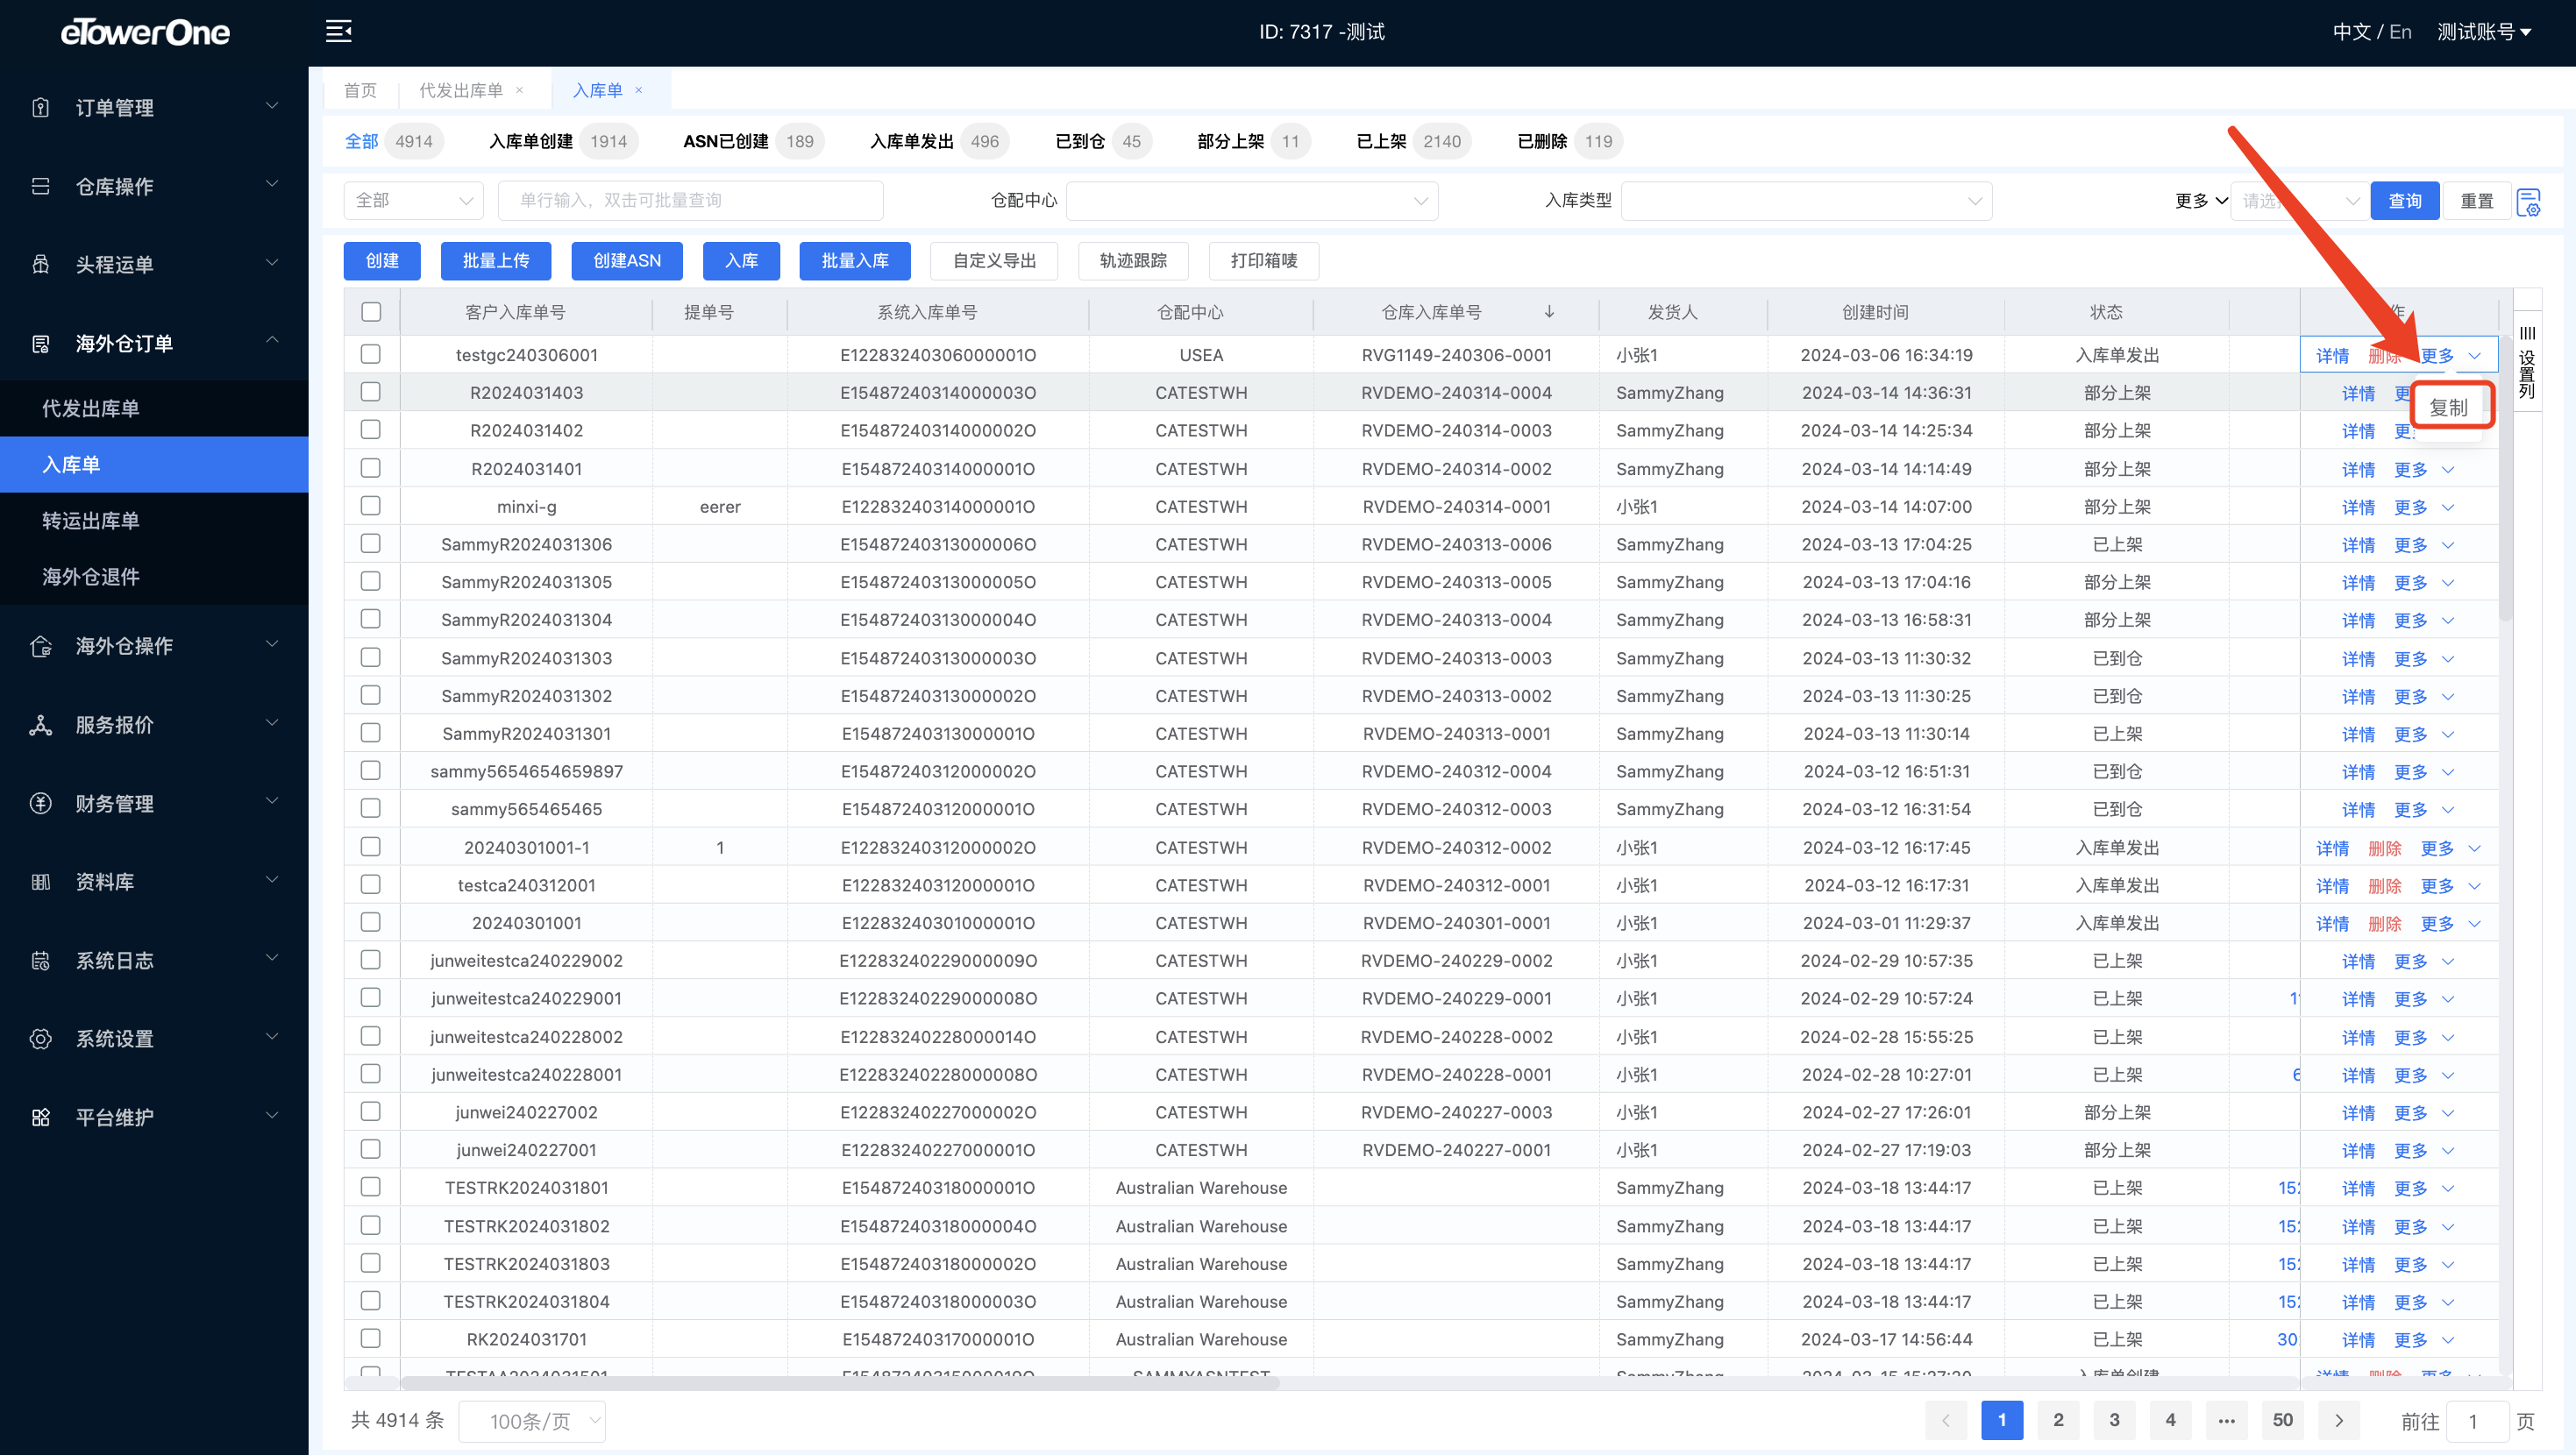This screenshot has width=2576, height=1455.
Task: Click the 平台维护 sidebar icon
Action: coord(41,1117)
